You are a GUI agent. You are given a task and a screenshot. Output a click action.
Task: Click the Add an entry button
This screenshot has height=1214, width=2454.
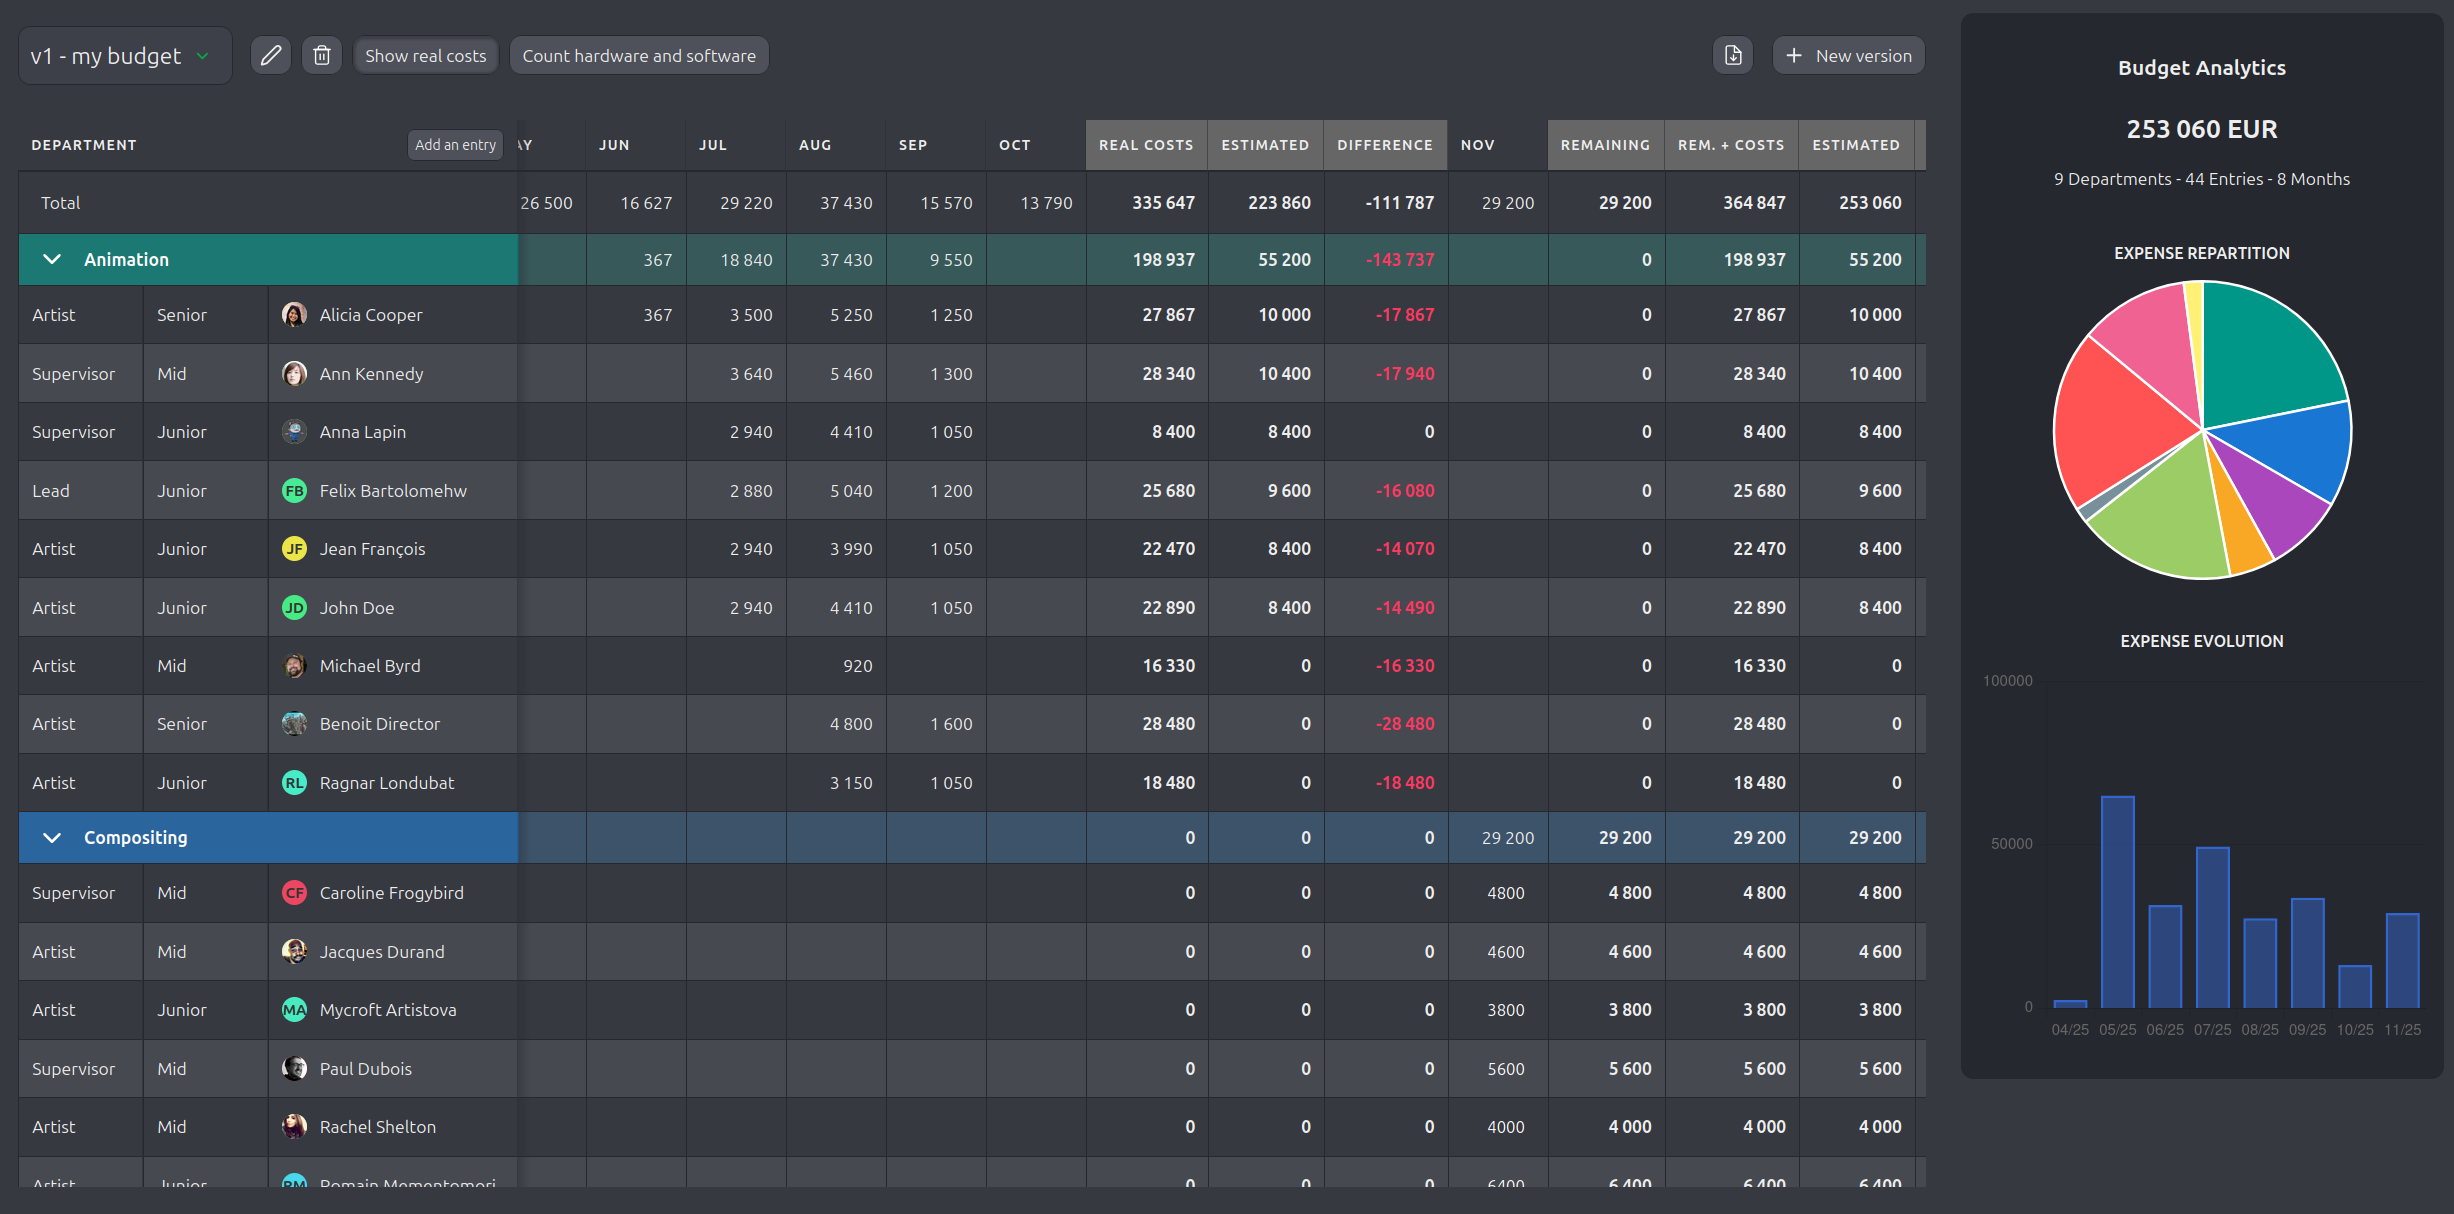455,145
